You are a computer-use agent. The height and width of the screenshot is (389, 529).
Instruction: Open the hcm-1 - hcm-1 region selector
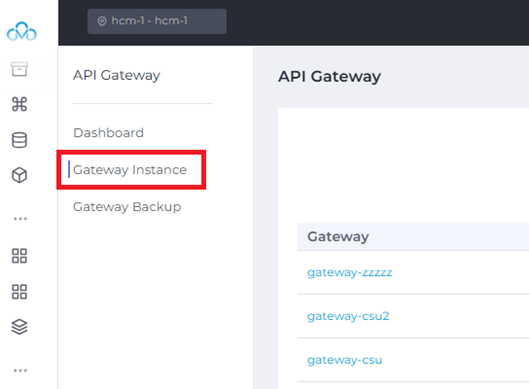157,21
